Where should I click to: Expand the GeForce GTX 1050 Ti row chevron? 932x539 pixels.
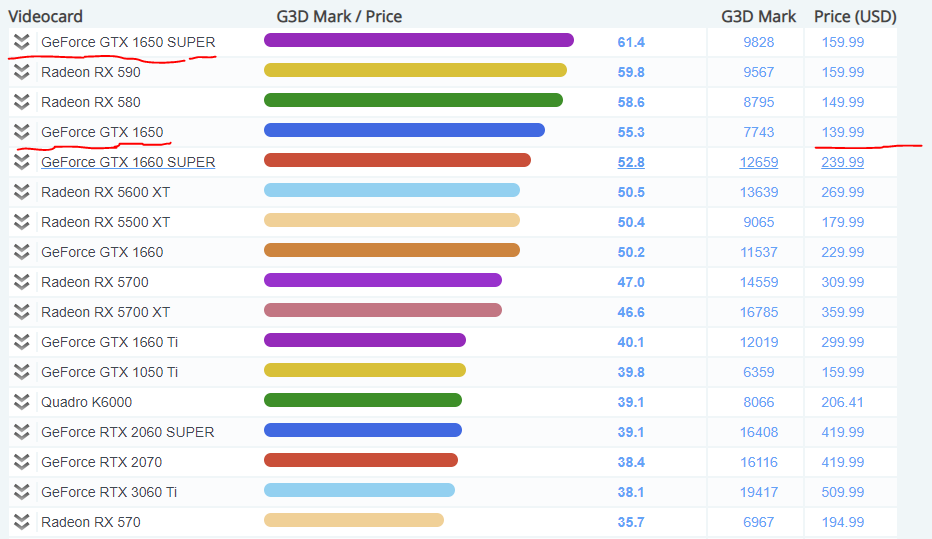[x=22, y=372]
